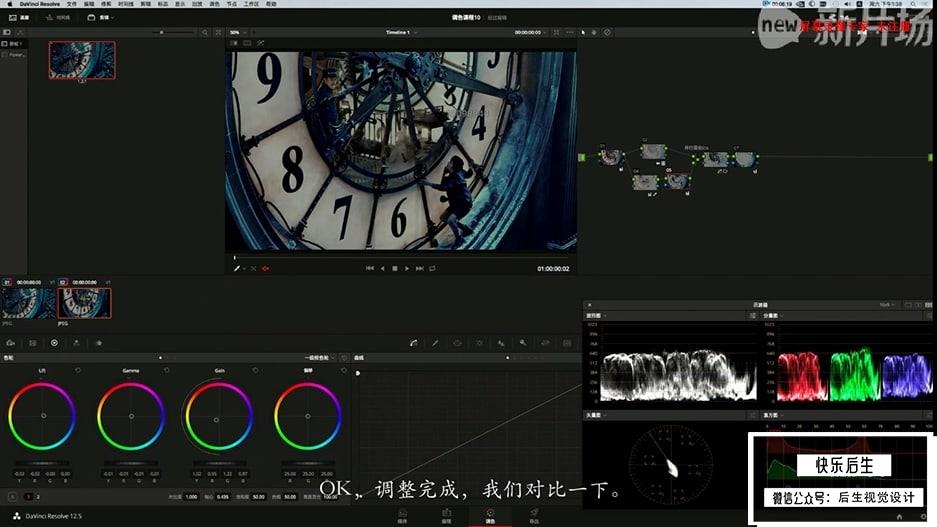Image resolution: width=937 pixels, height=527 pixels.
Task: Open the Blur palette icon
Action: click(x=501, y=343)
